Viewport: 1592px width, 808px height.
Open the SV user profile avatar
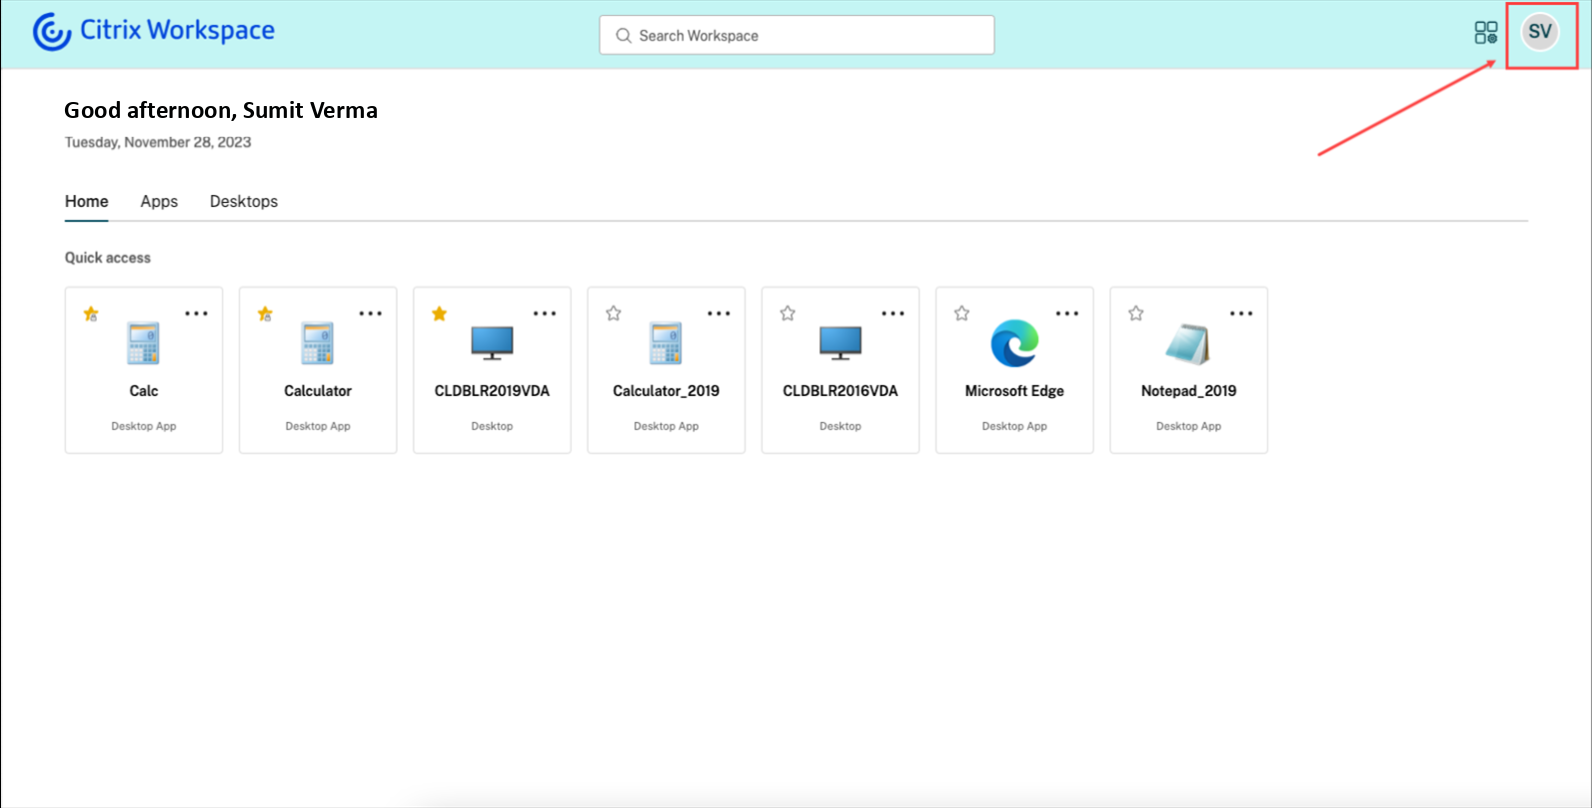point(1539,32)
